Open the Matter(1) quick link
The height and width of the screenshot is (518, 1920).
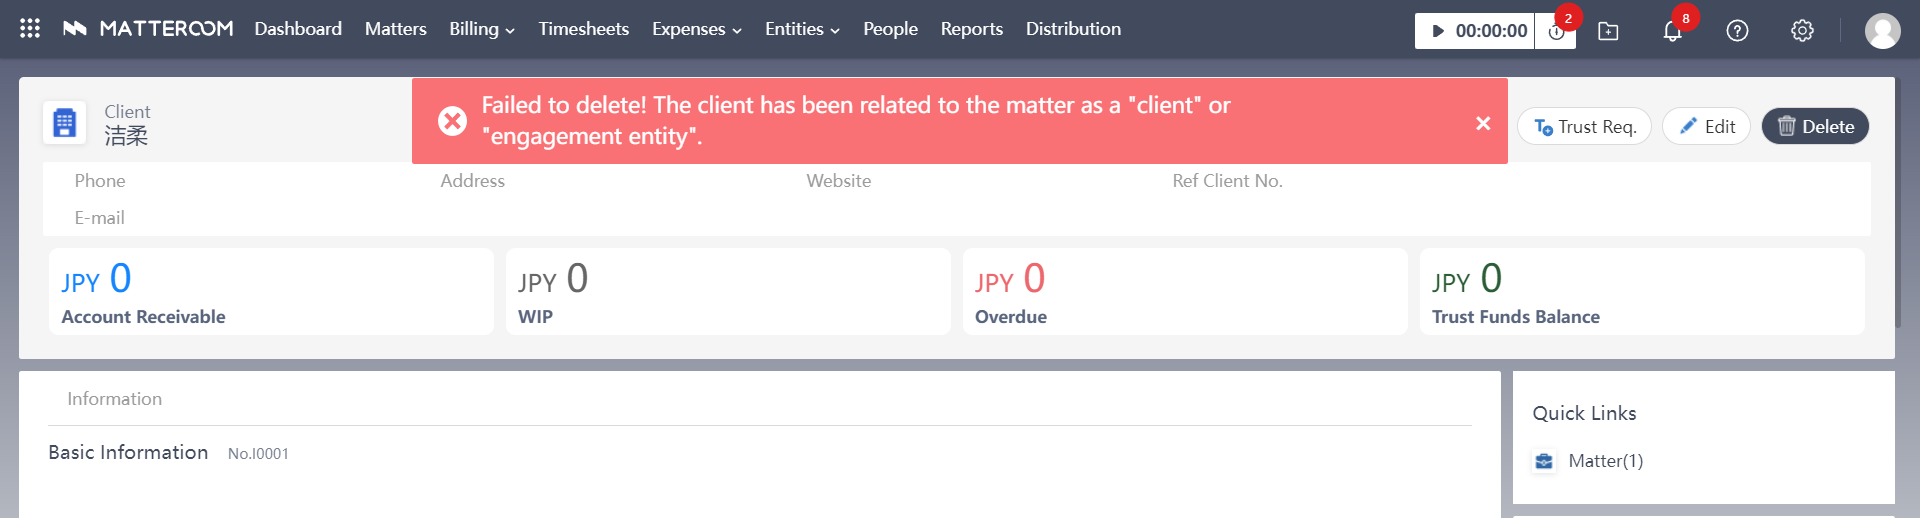pos(1604,461)
